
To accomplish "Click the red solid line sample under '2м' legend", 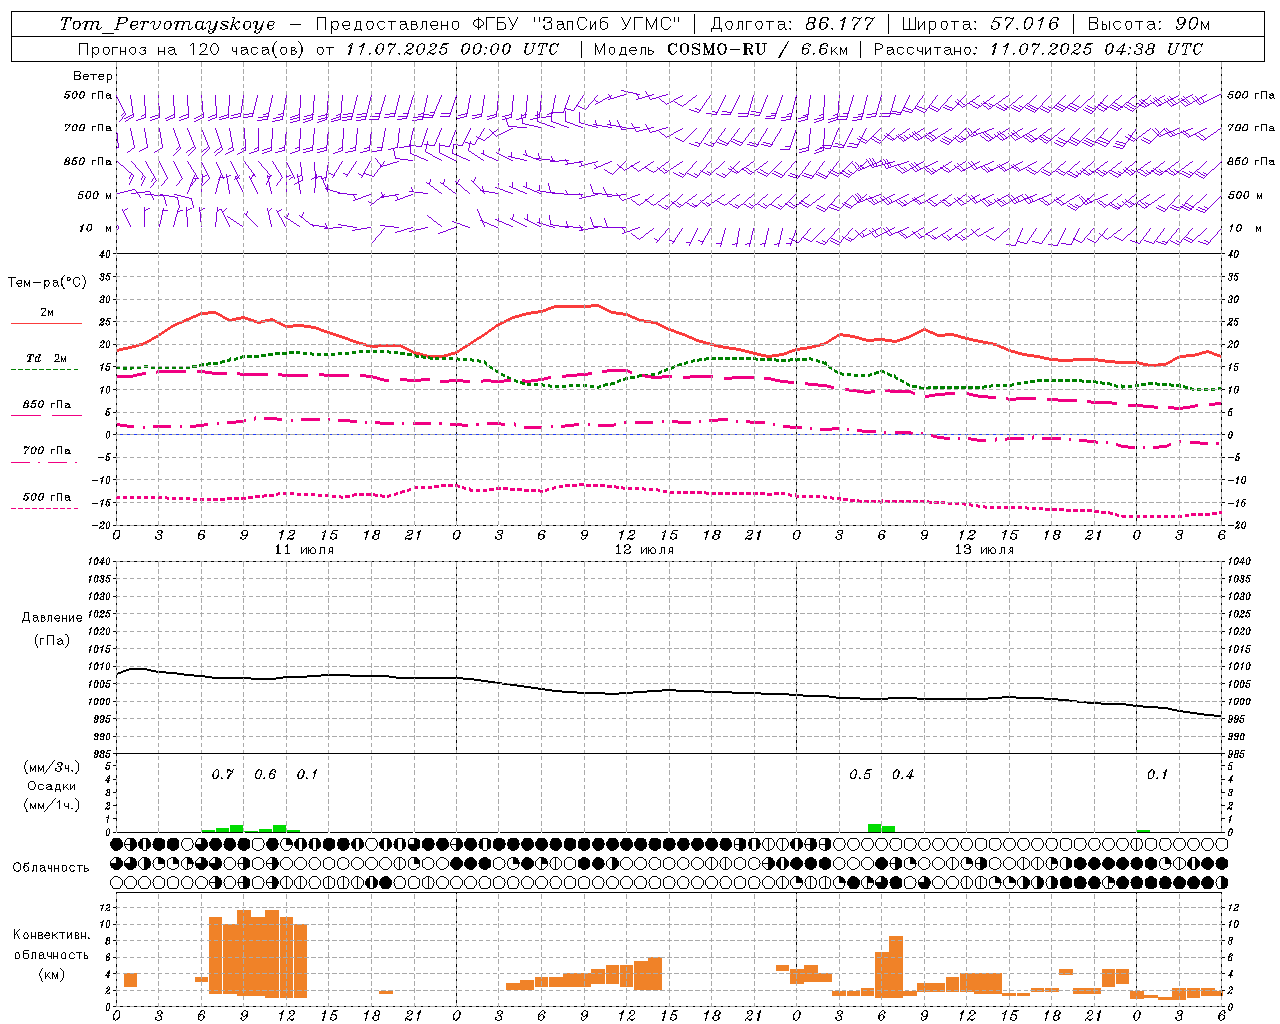I will click(46, 324).
